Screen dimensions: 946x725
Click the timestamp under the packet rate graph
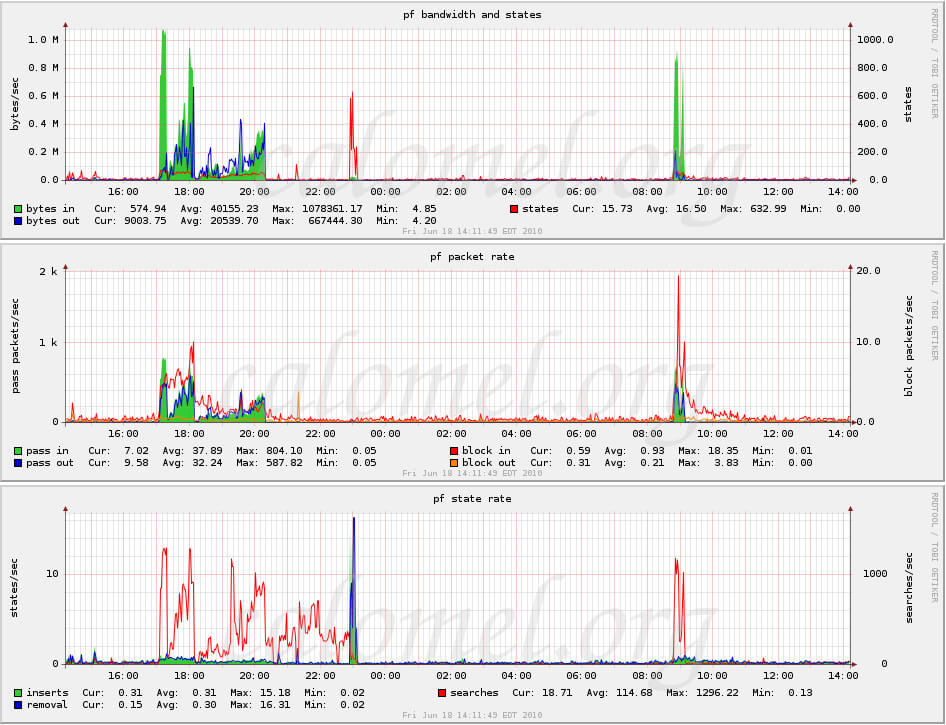pyautogui.click(x=472, y=473)
